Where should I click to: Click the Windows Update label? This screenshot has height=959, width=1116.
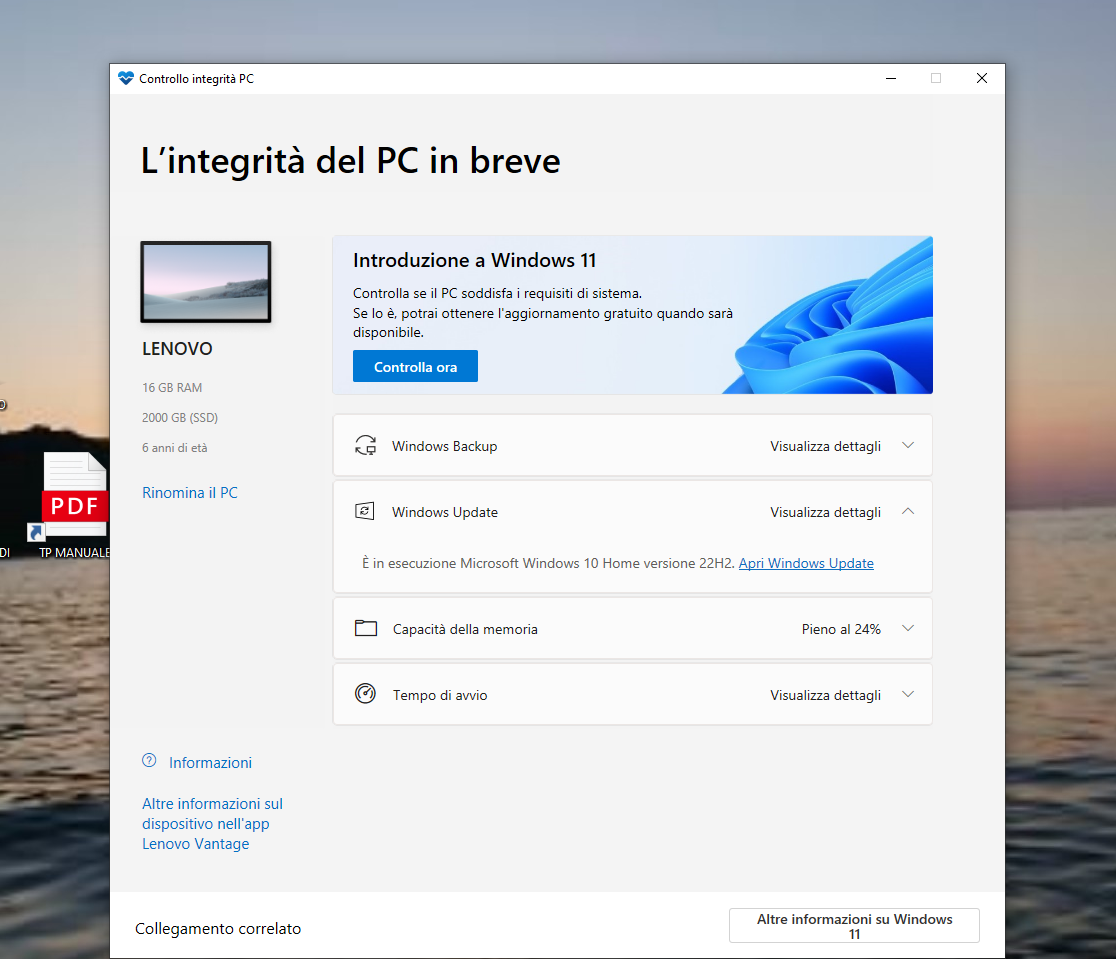coord(445,513)
